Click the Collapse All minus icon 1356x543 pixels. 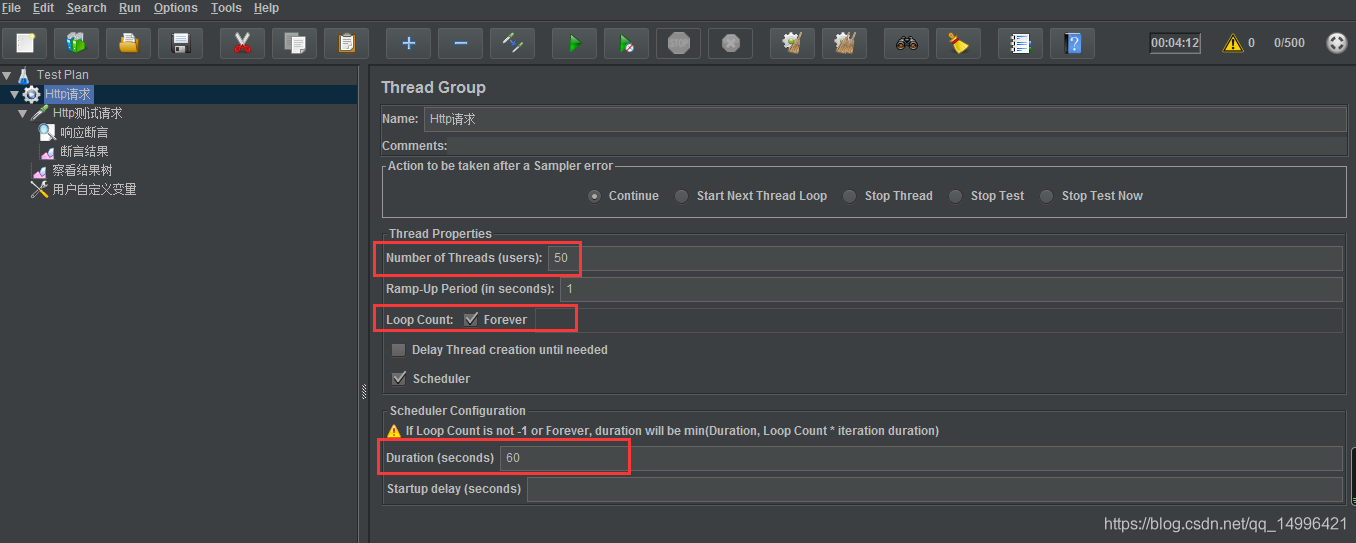coord(460,43)
